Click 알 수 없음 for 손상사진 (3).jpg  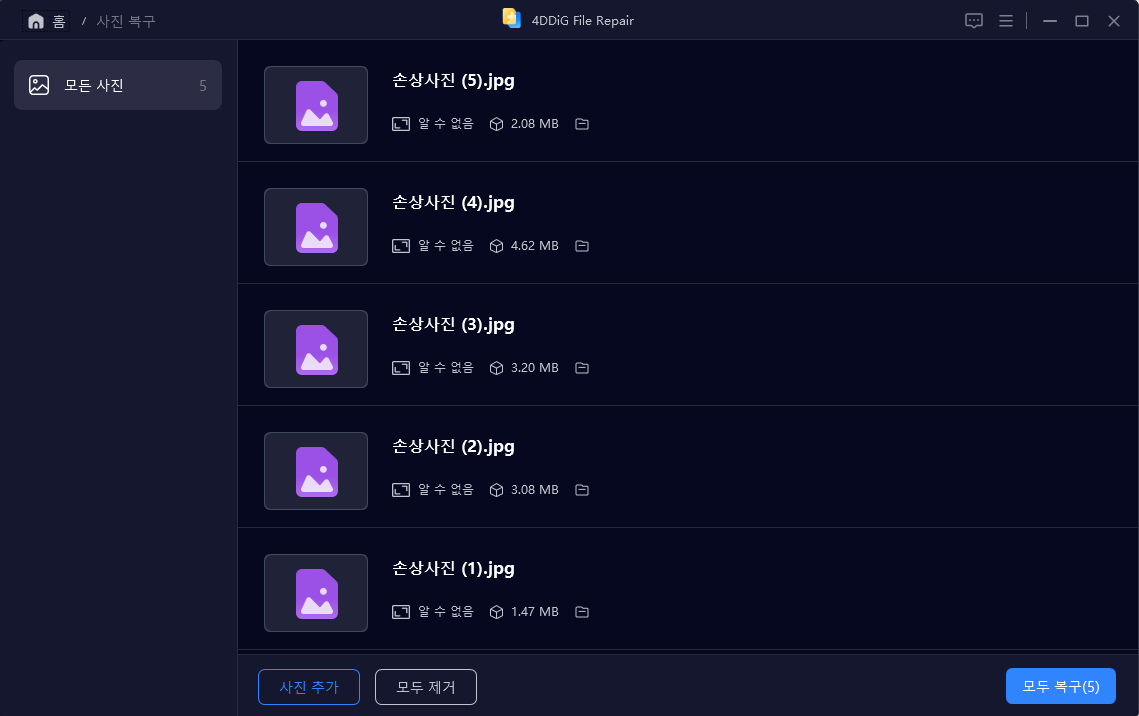point(446,368)
